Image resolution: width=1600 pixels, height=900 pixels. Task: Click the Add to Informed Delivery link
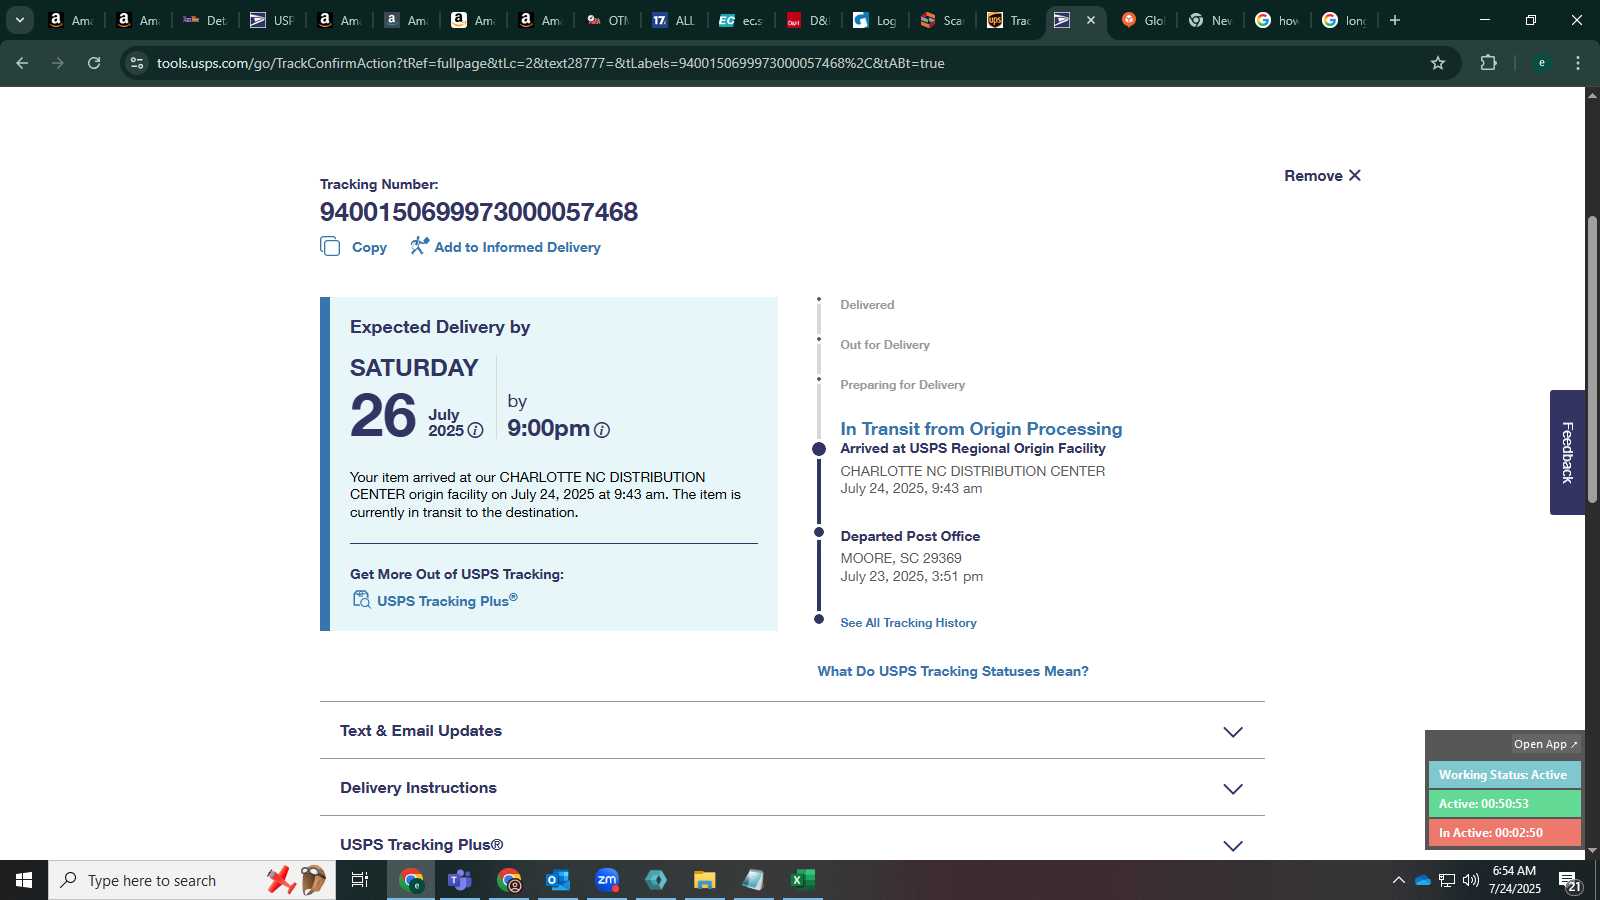tap(517, 247)
